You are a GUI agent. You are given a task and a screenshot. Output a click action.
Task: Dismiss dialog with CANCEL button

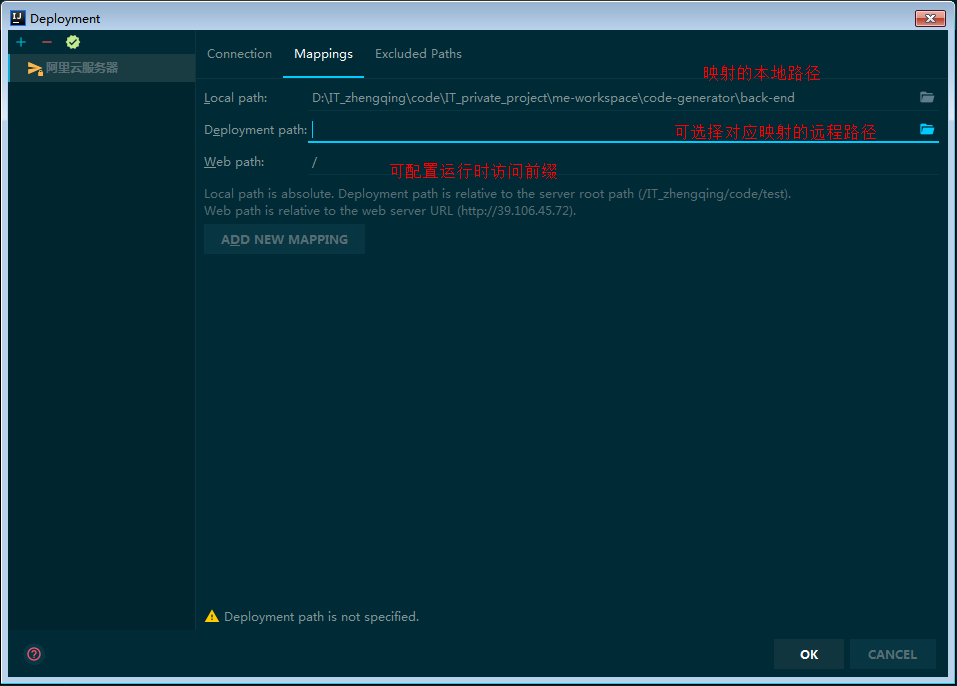tap(892, 654)
